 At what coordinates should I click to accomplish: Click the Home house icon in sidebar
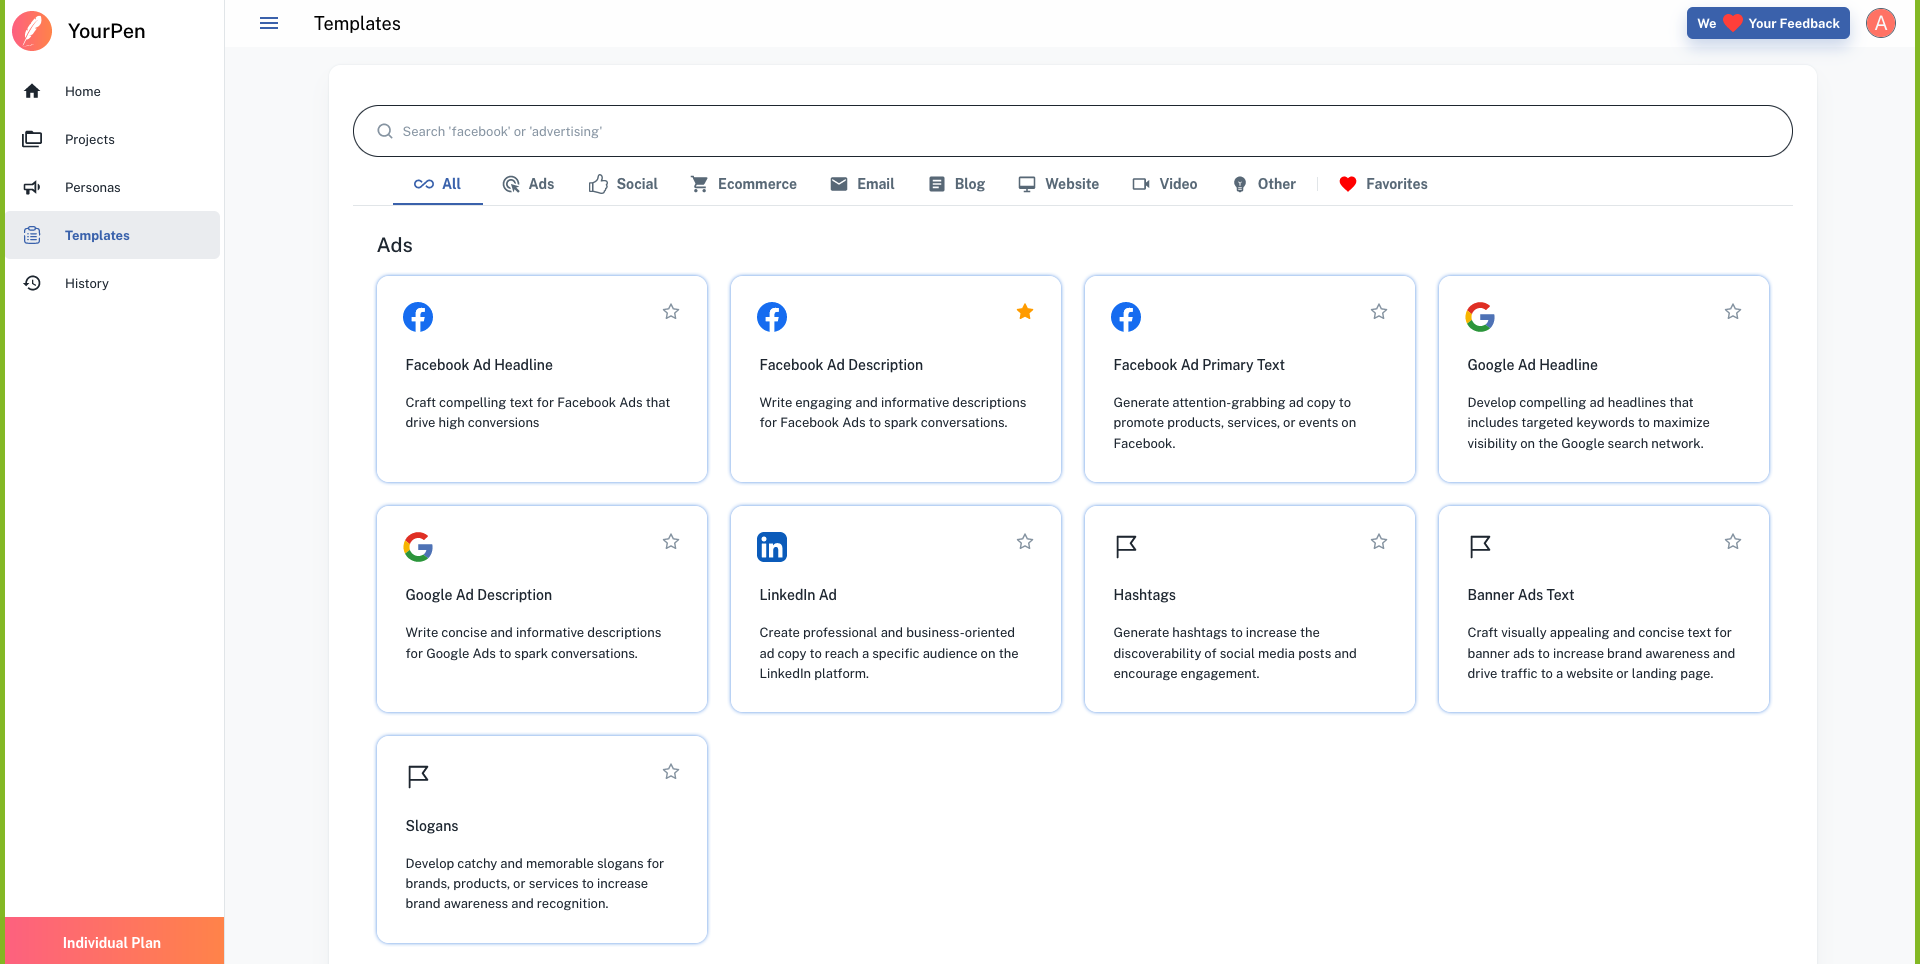coord(32,91)
